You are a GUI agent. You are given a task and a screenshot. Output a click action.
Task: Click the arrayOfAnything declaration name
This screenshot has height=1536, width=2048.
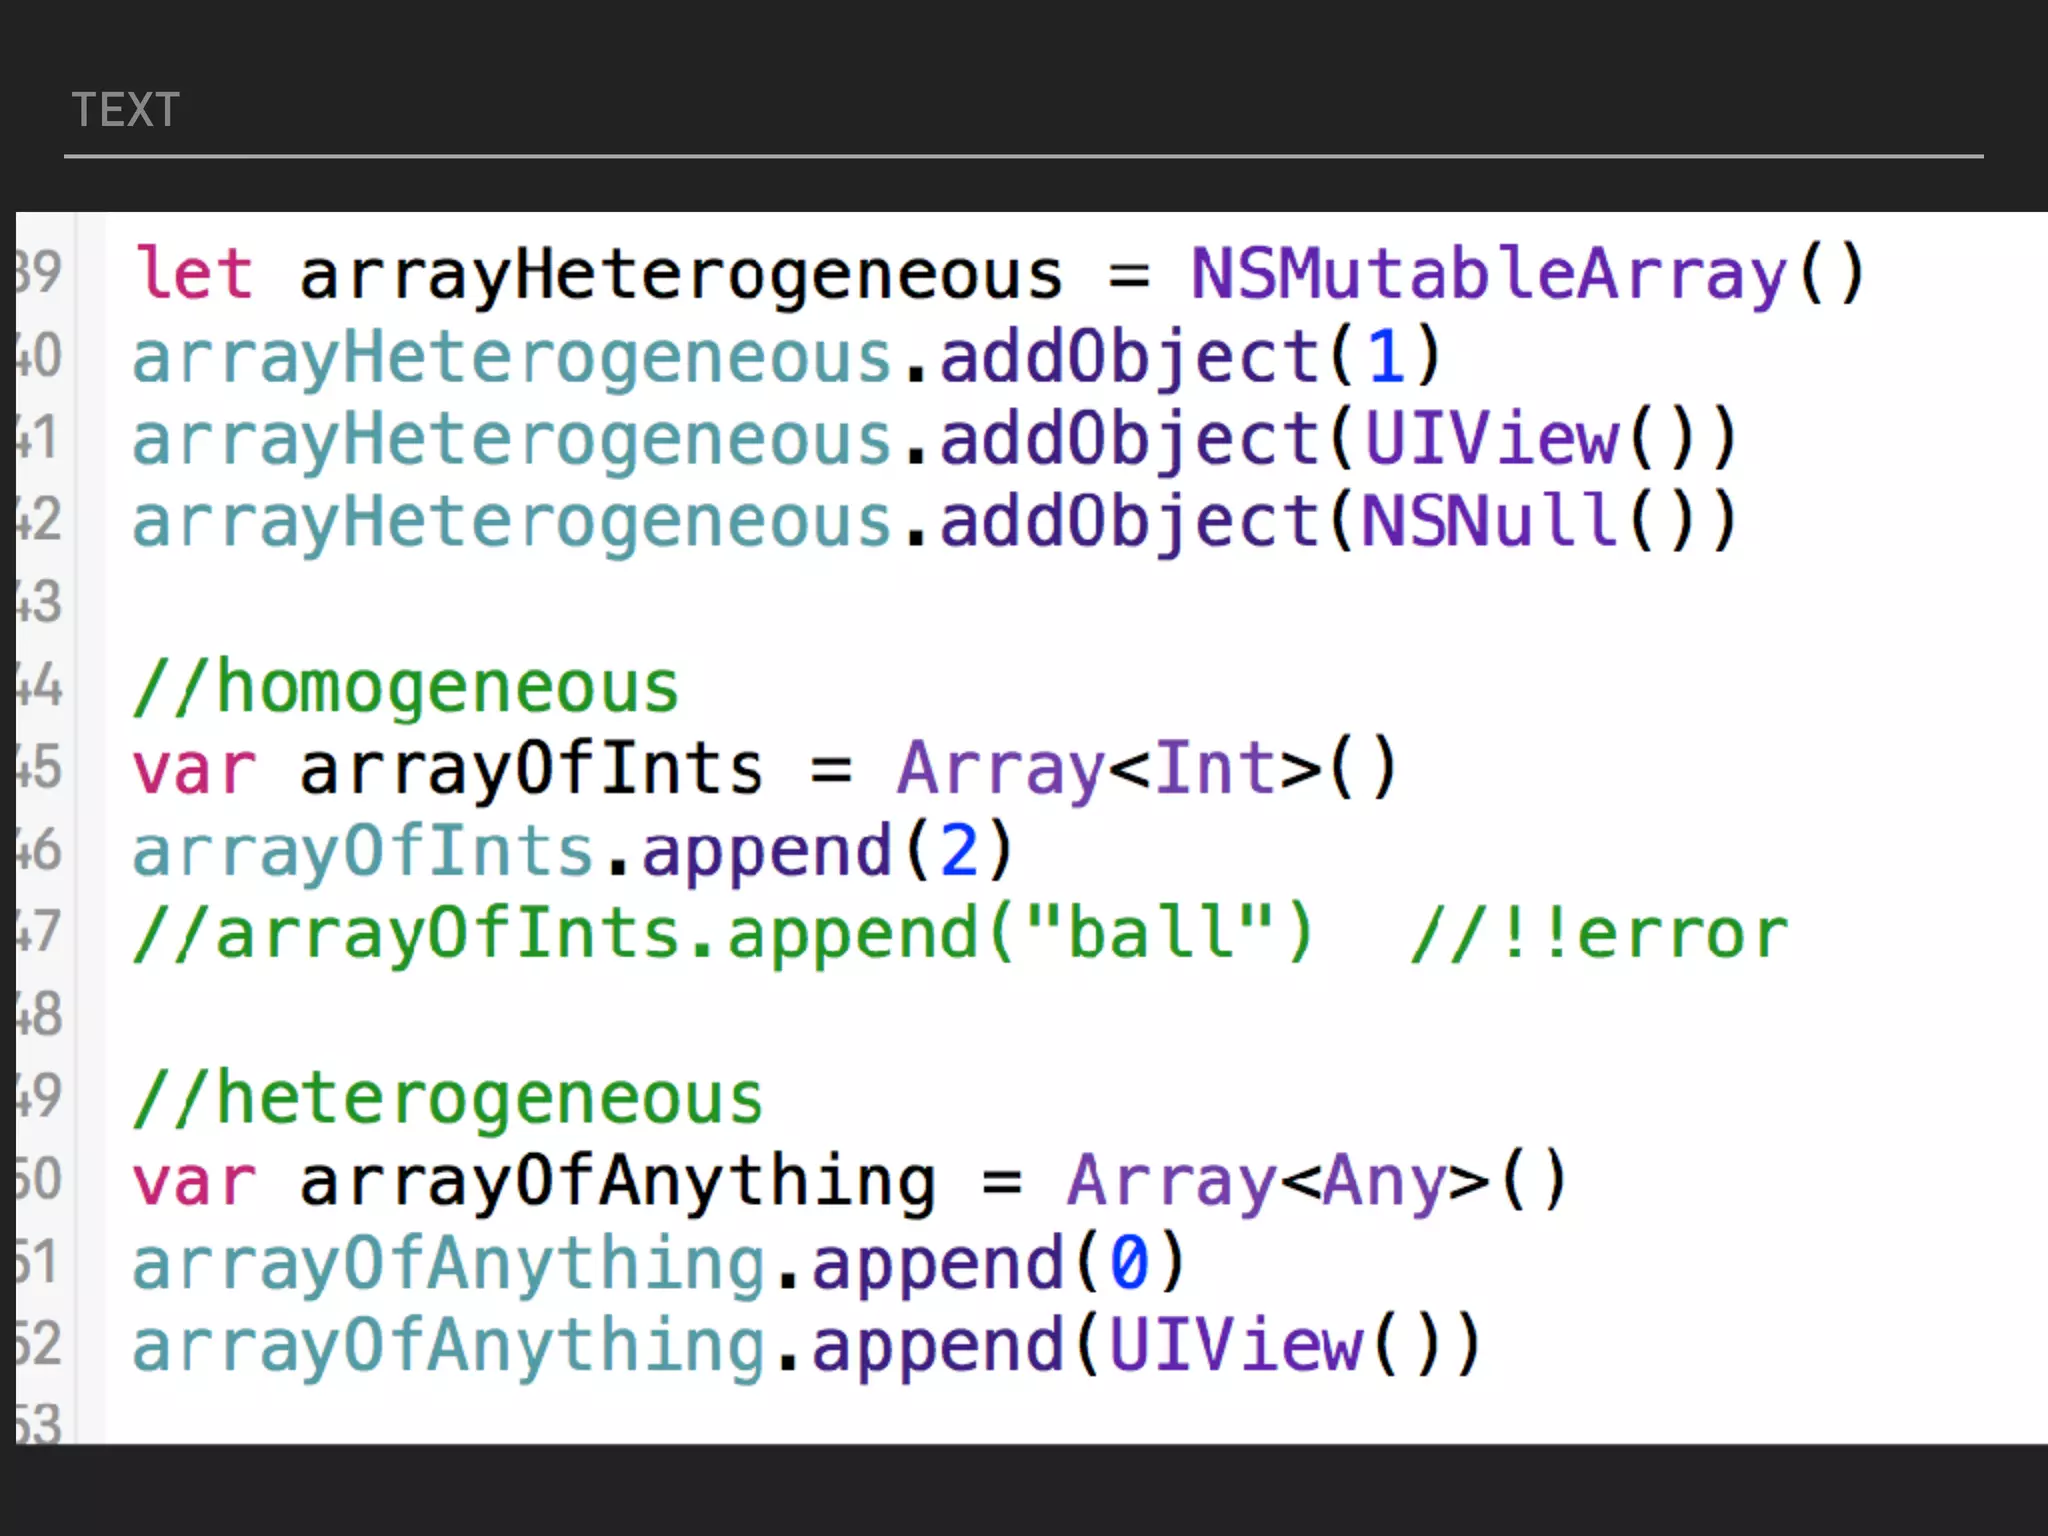pos(617,1182)
